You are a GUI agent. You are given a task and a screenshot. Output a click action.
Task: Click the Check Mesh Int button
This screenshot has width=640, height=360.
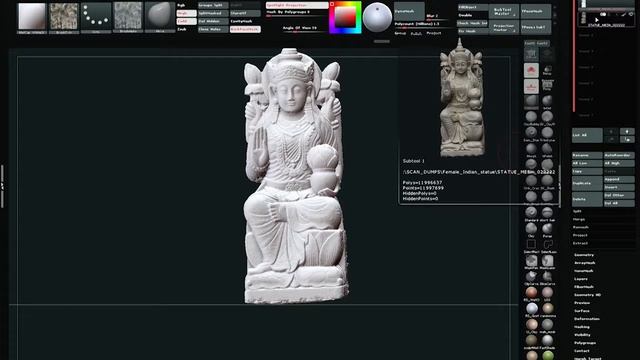[x=472, y=23]
